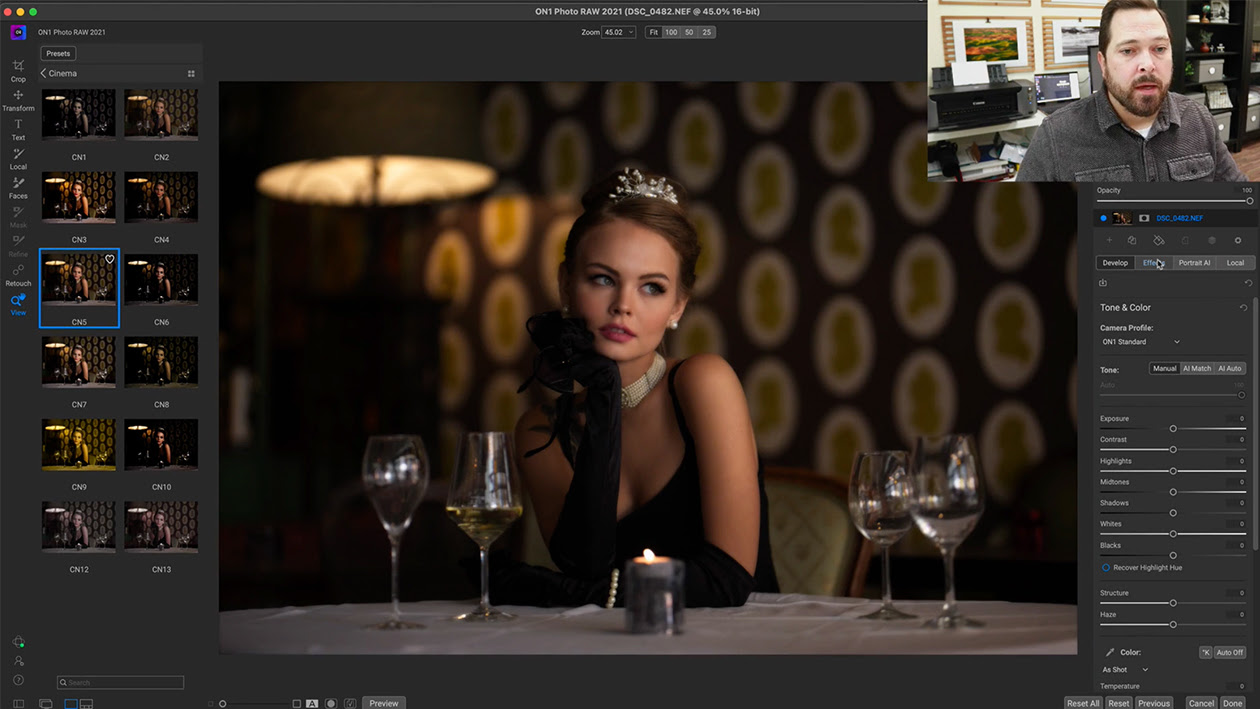Toggle Recover Highlight Hue option
1260x709 pixels.
click(1106, 567)
